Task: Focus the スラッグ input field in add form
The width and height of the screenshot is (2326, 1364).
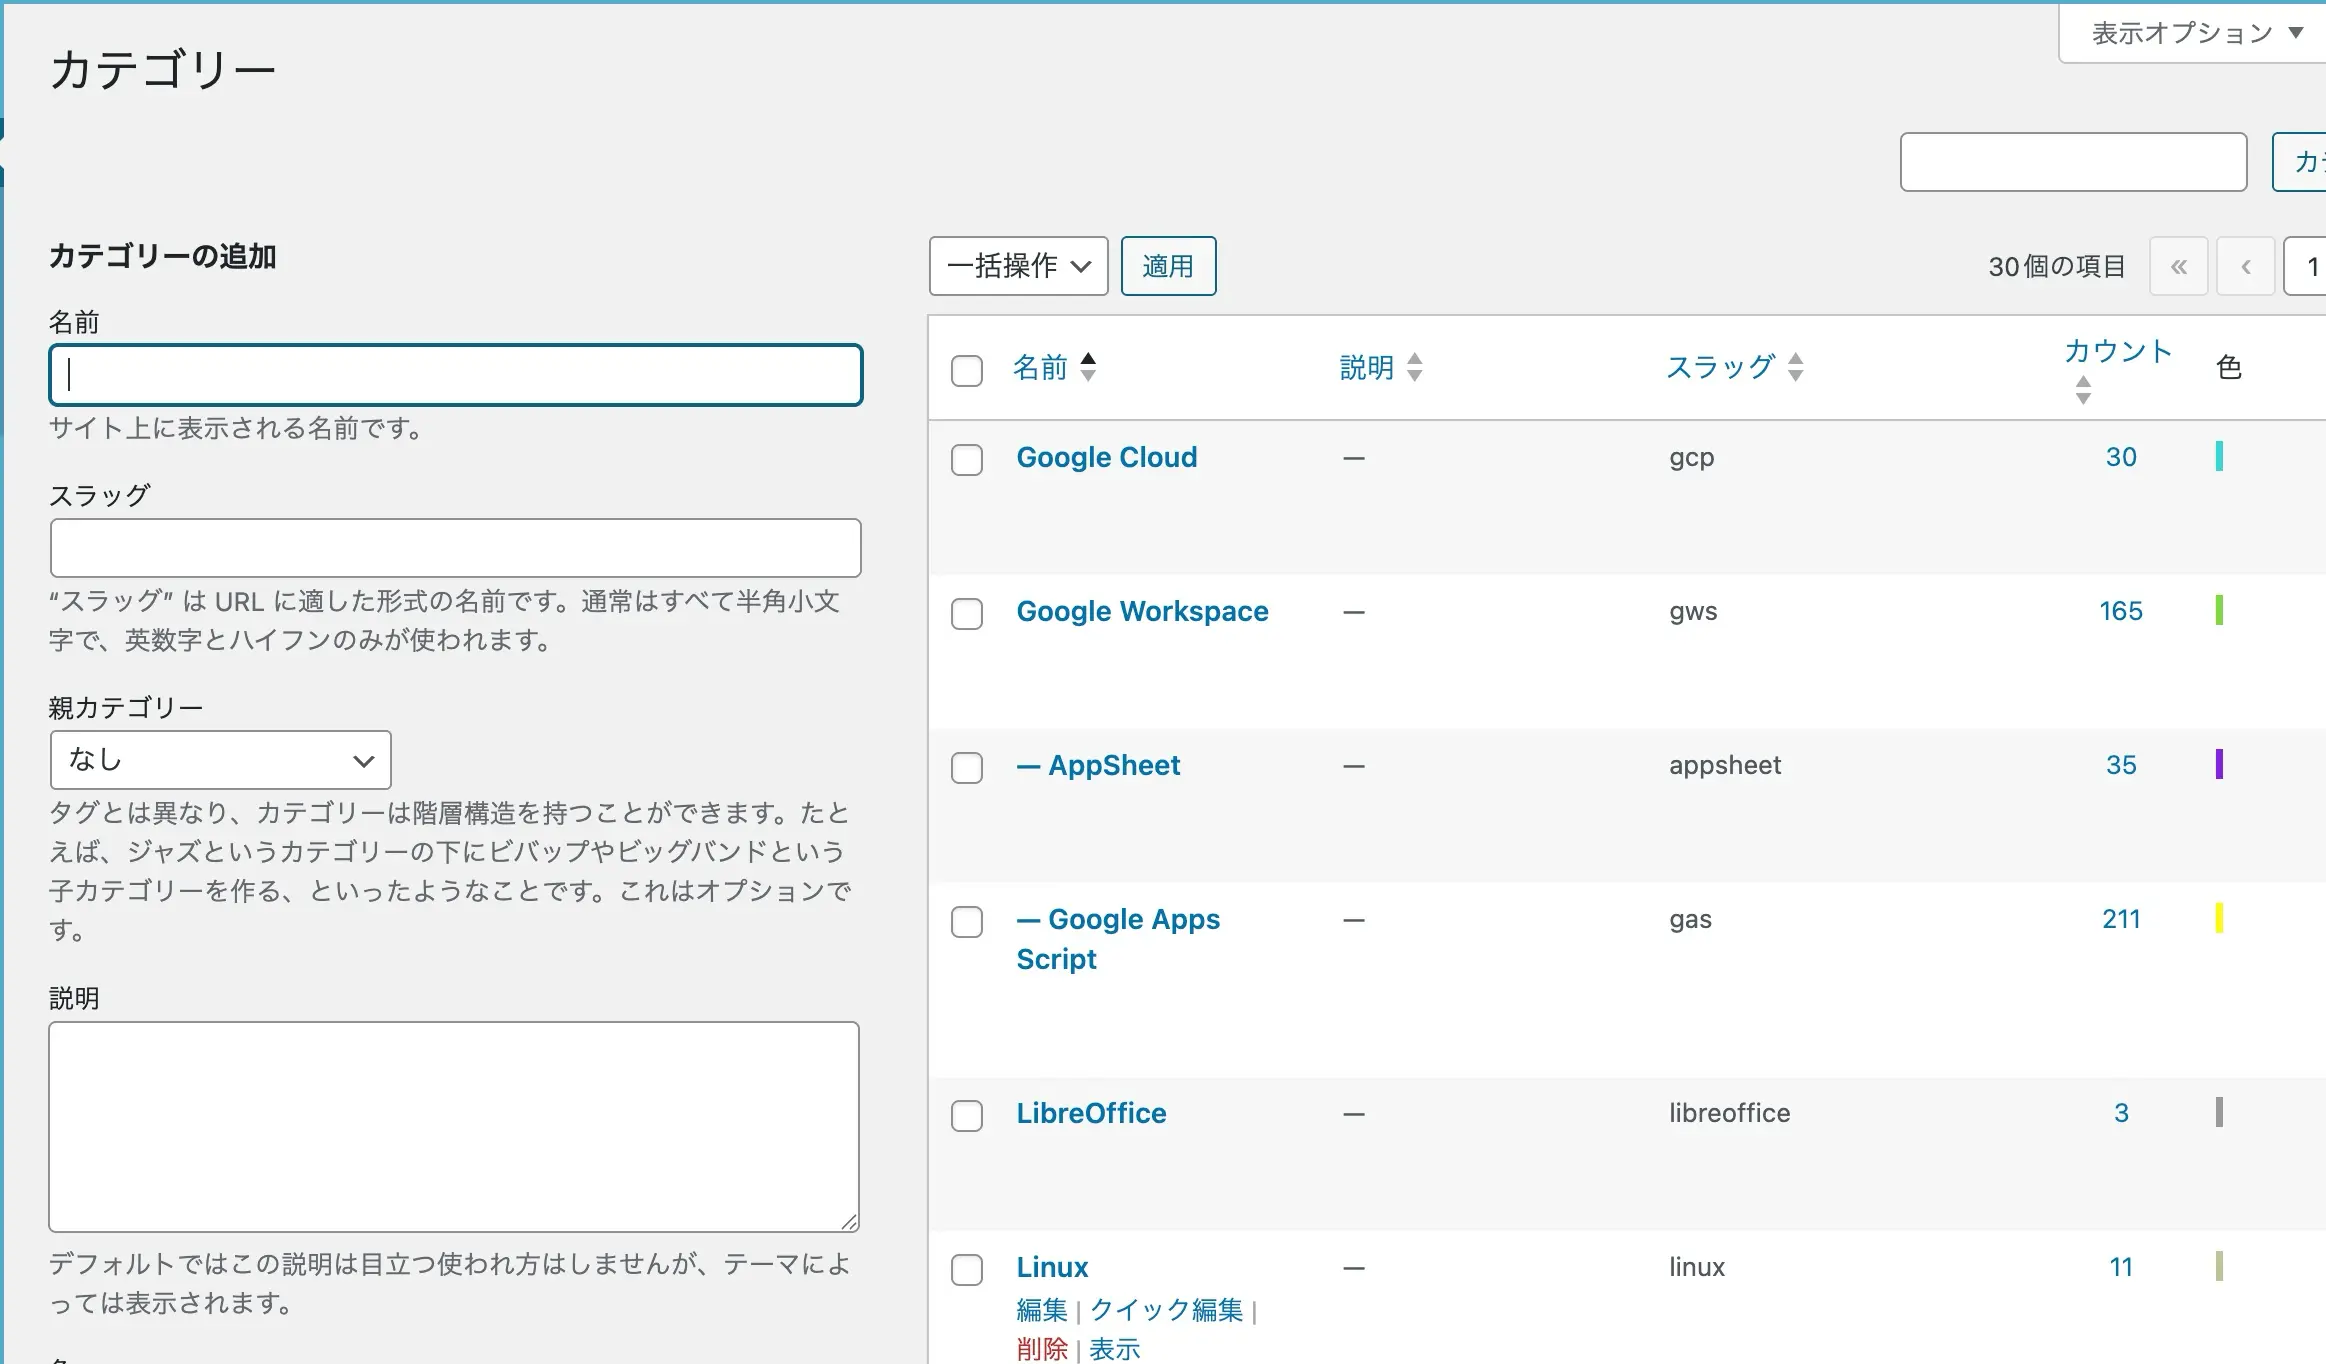Action: coord(455,548)
